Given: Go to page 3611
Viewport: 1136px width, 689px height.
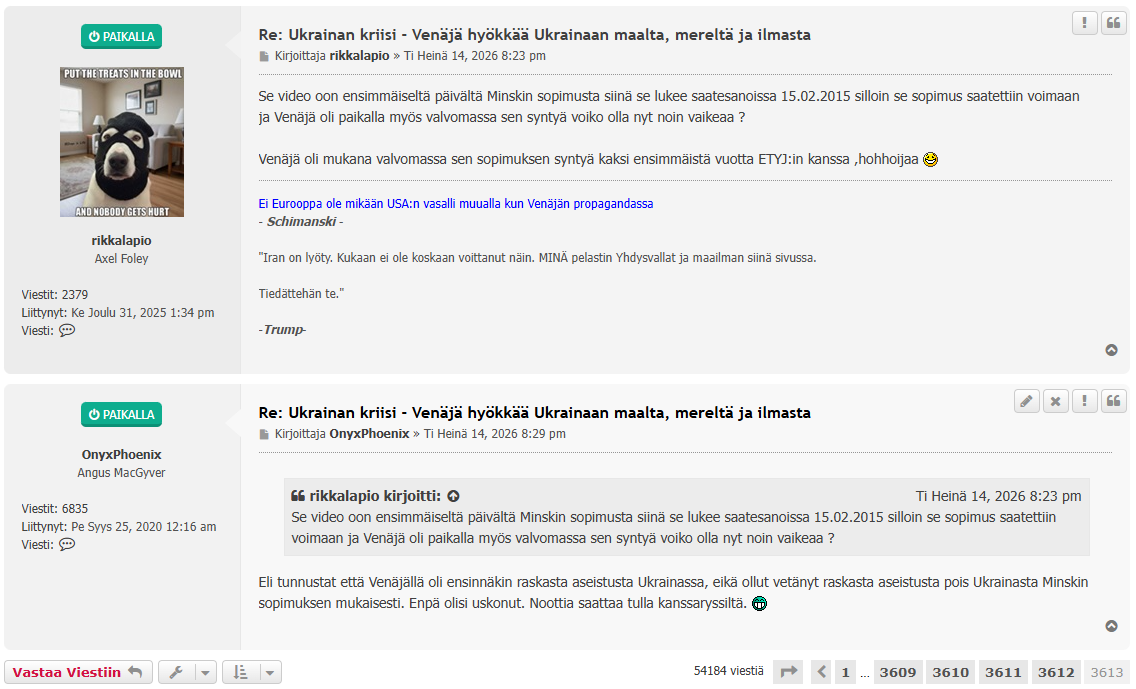Looking at the screenshot, I should [x=1003, y=672].
